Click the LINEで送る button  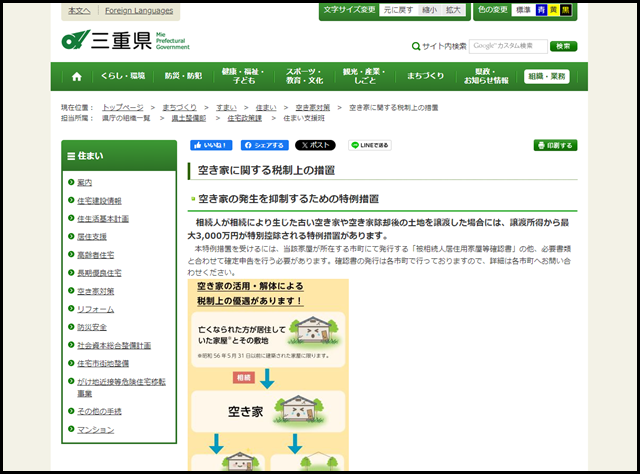pyautogui.click(x=370, y=145)
